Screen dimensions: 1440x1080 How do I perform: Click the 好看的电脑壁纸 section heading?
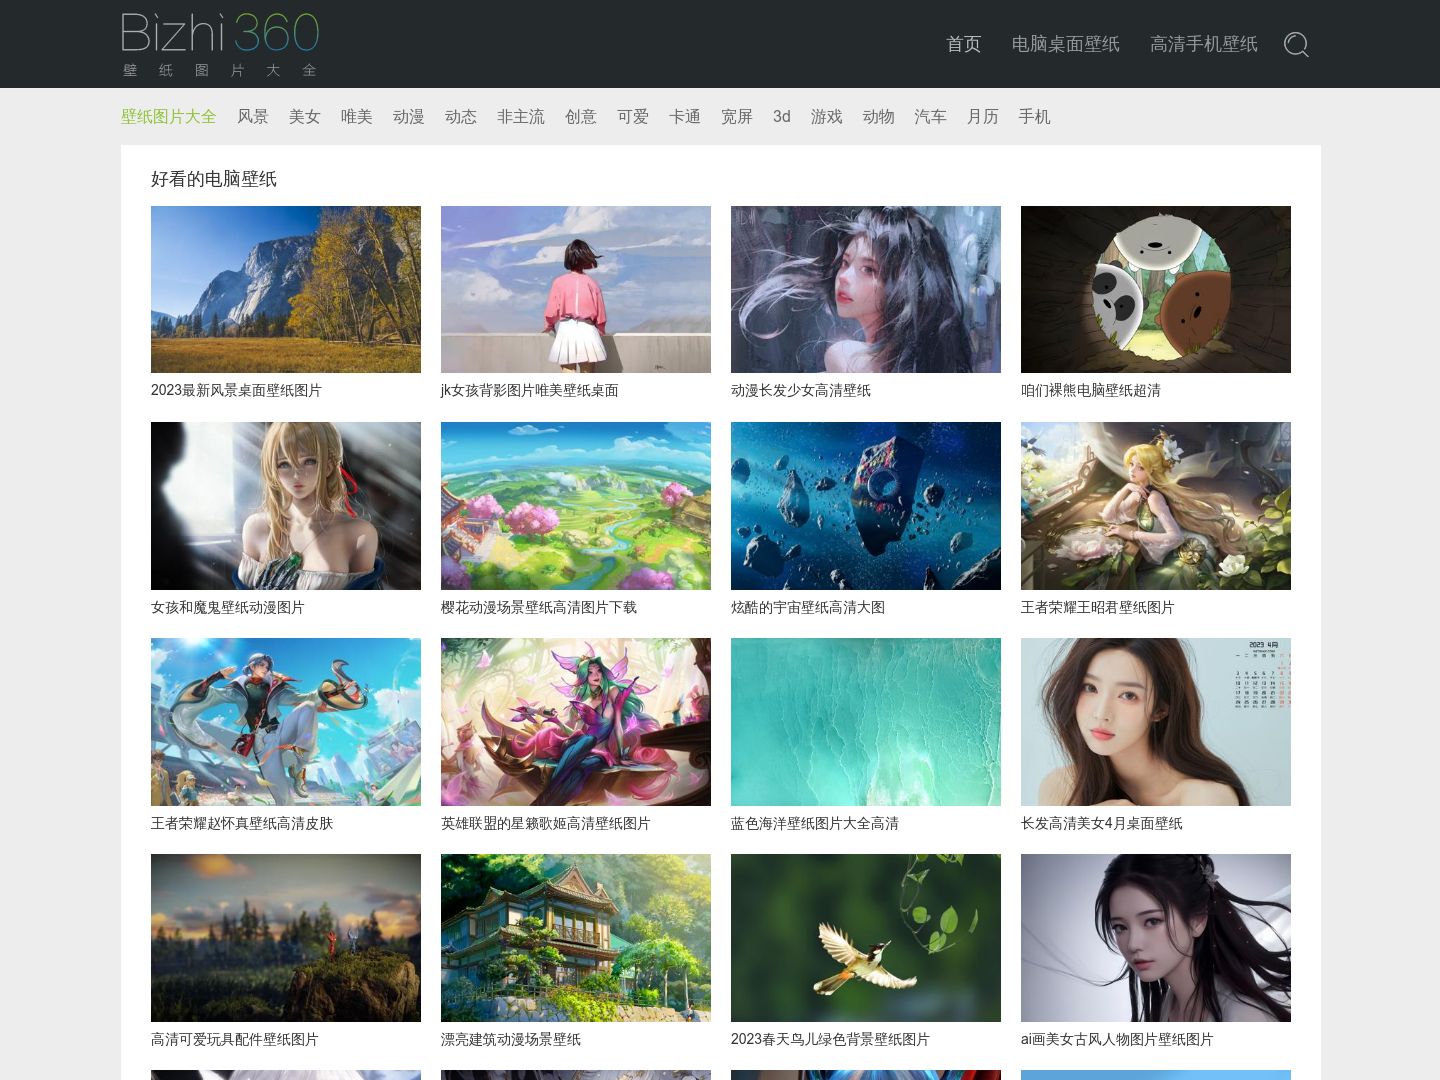click(x=214, y=179)
